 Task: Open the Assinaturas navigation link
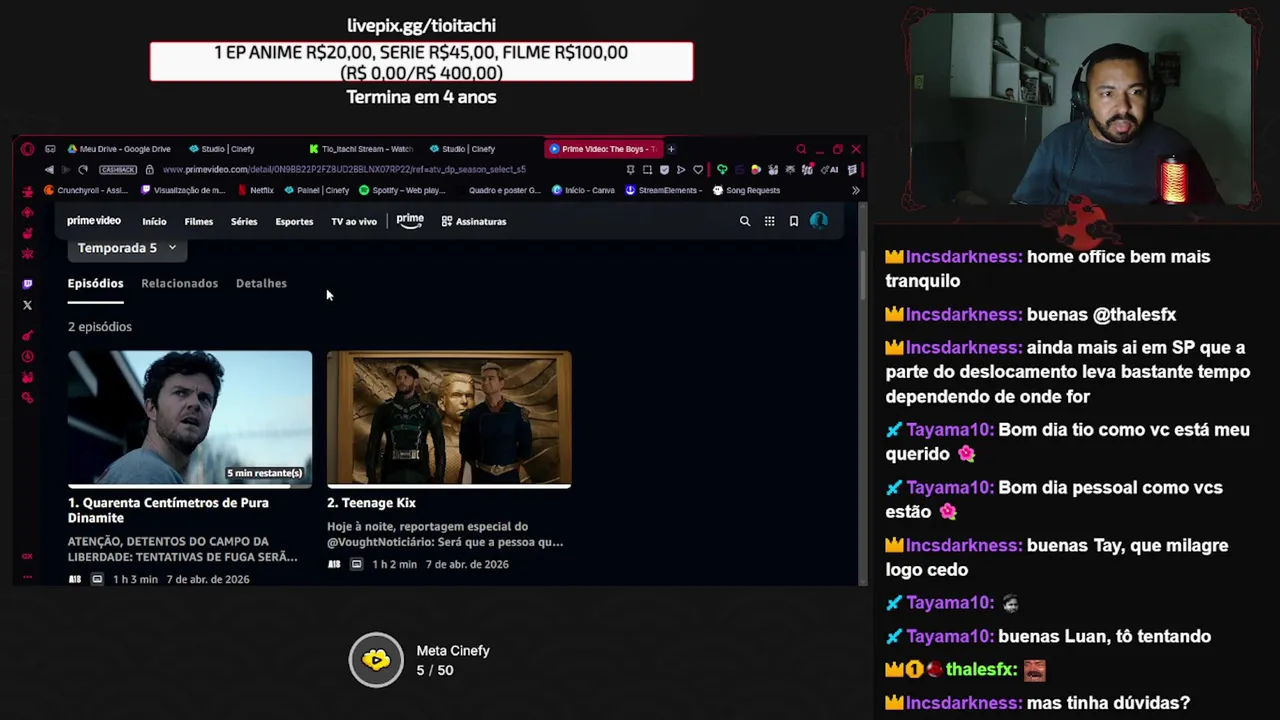(x=474, y=221)
